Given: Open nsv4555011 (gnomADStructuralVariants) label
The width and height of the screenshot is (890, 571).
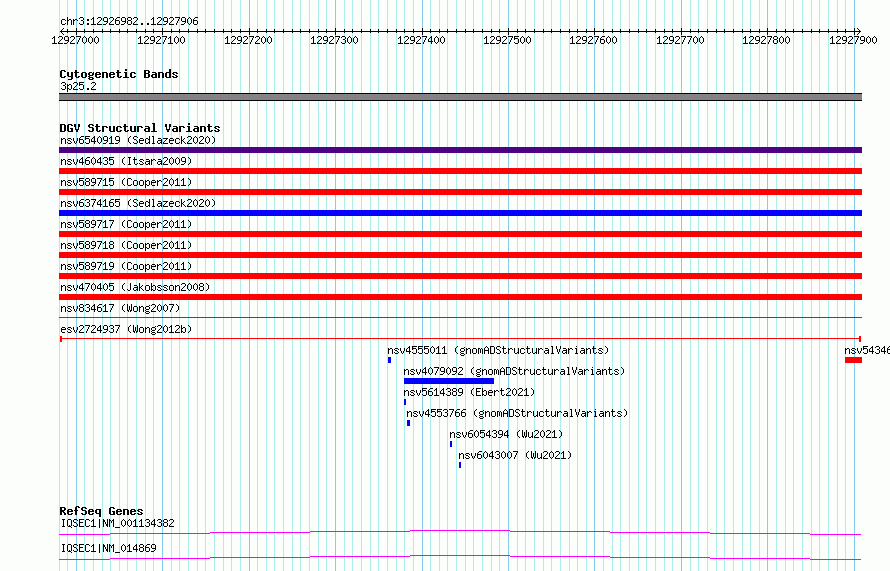Looking at the screenshot, I should point(498,350).
